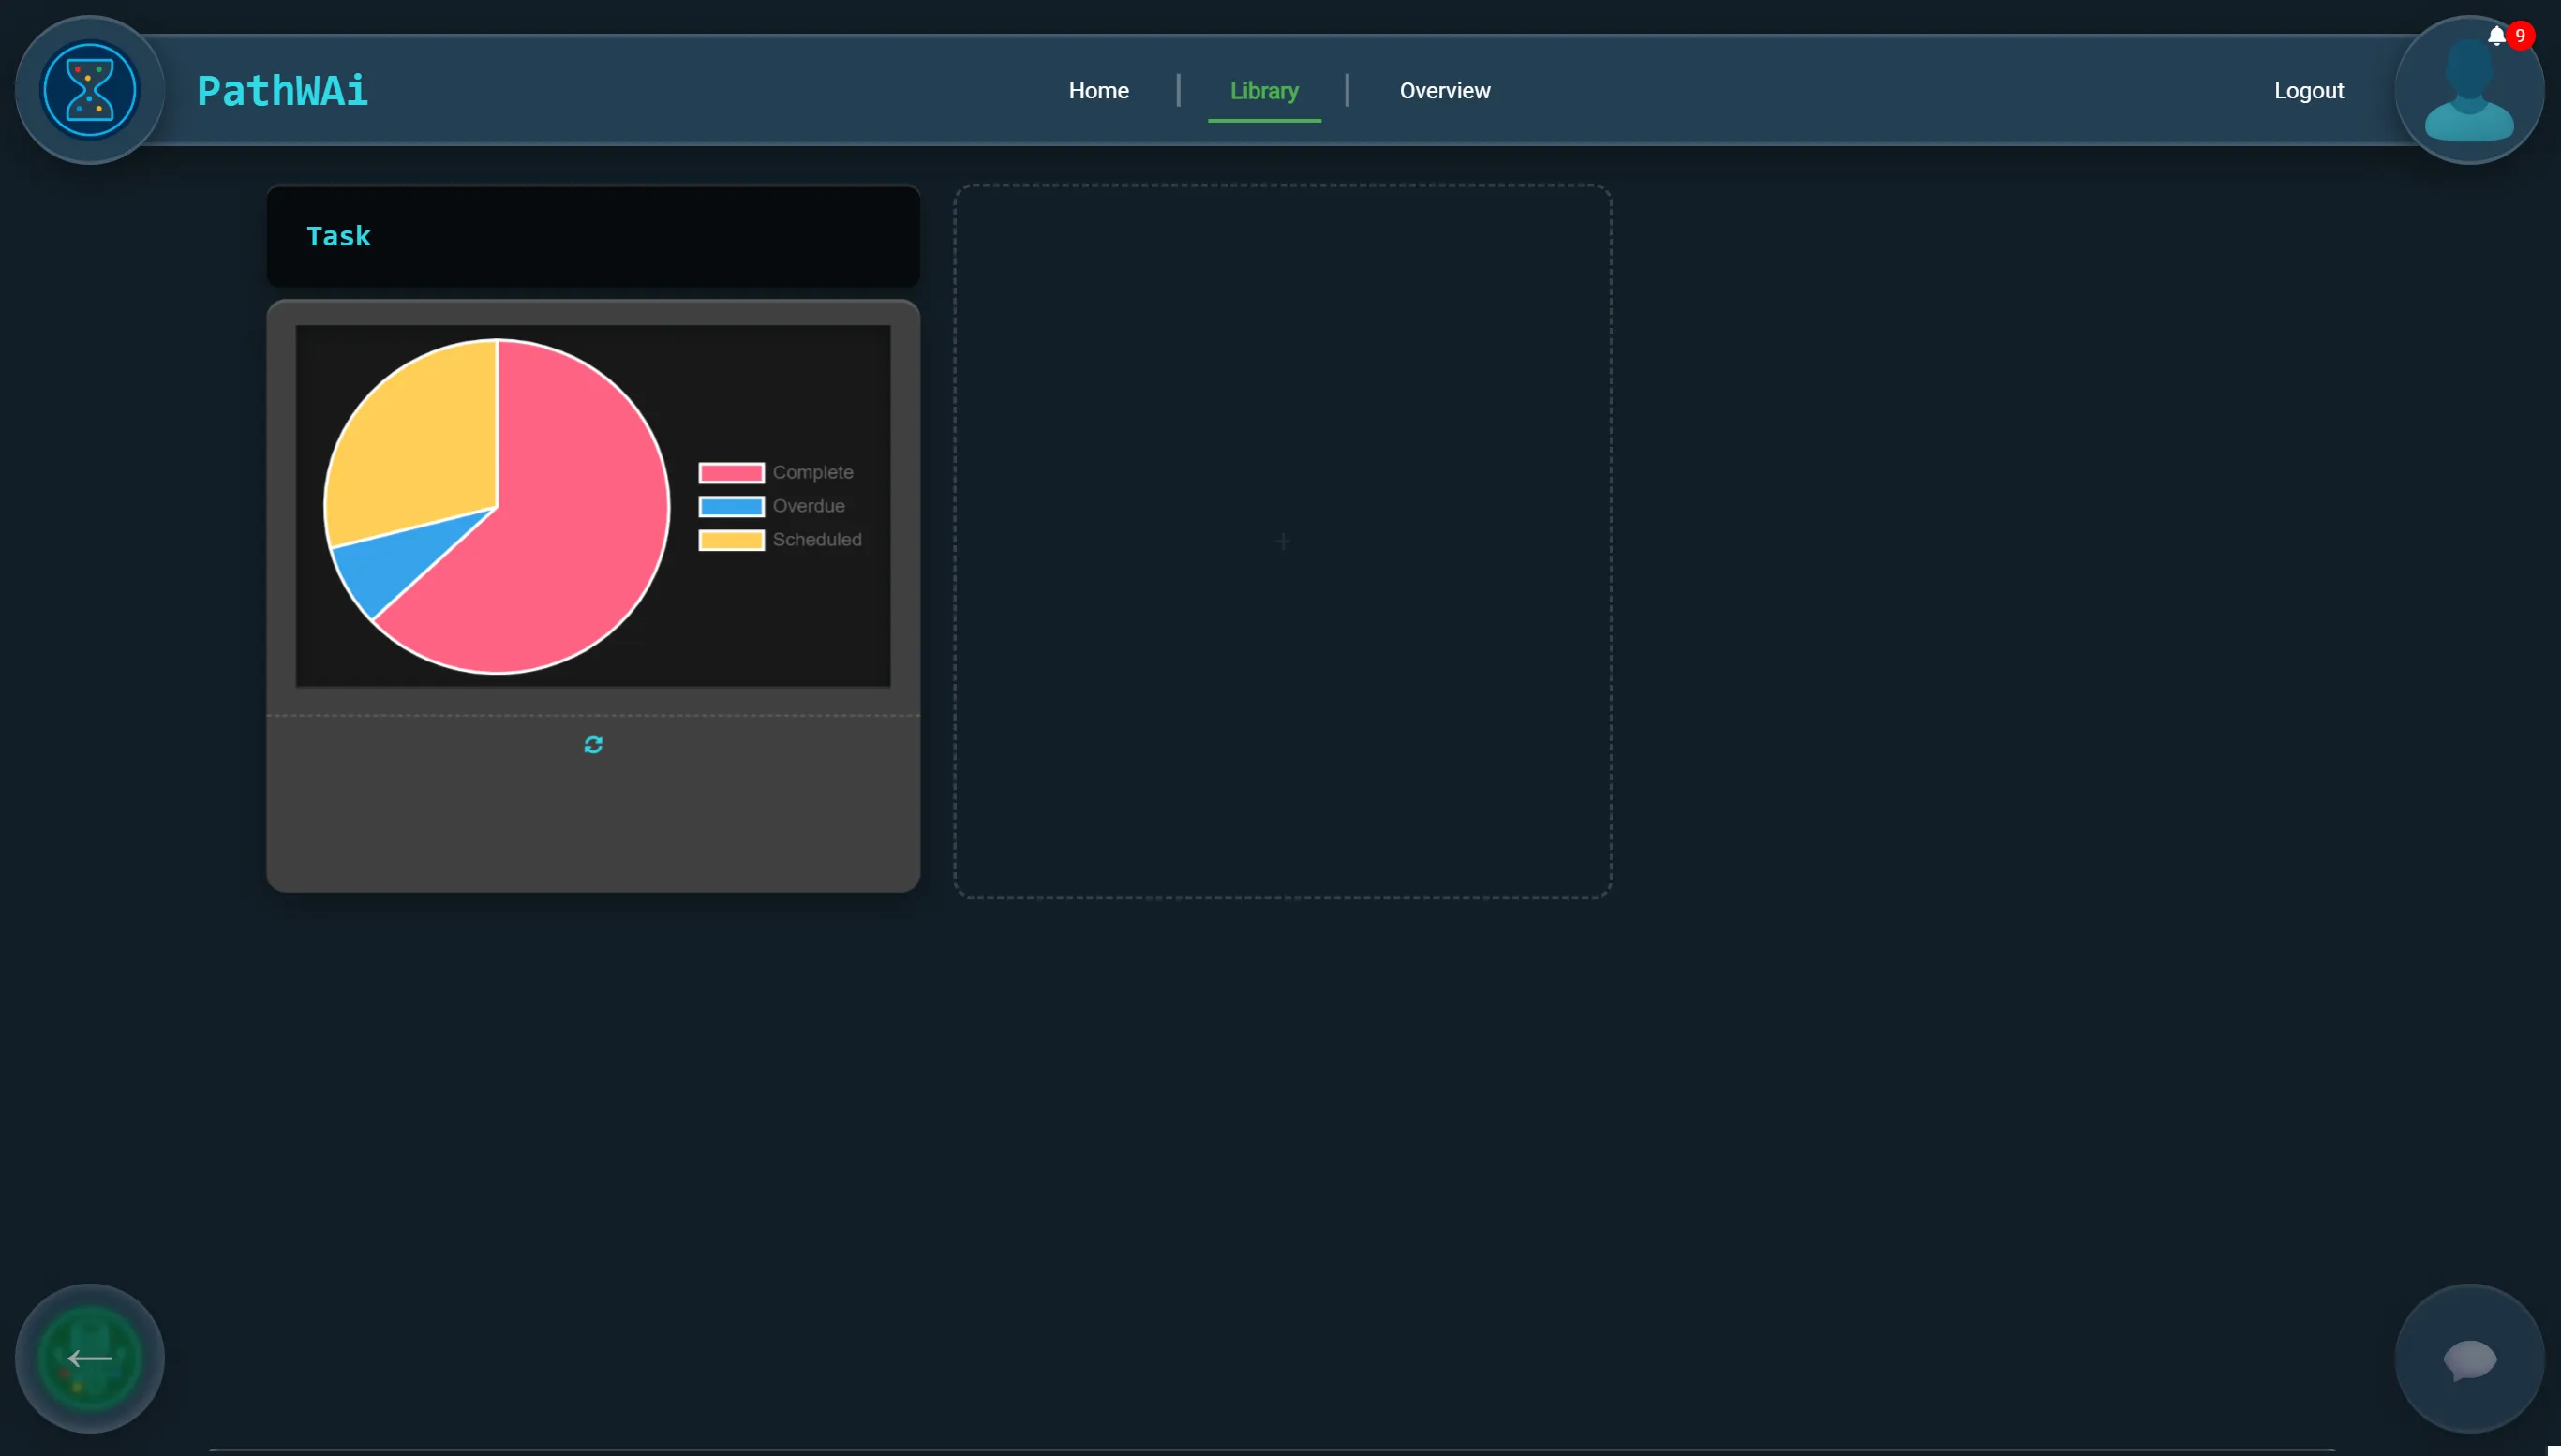Go to the Home tab
Viewport: 2561px width, 1456px height.
(x=1098, y=91)
